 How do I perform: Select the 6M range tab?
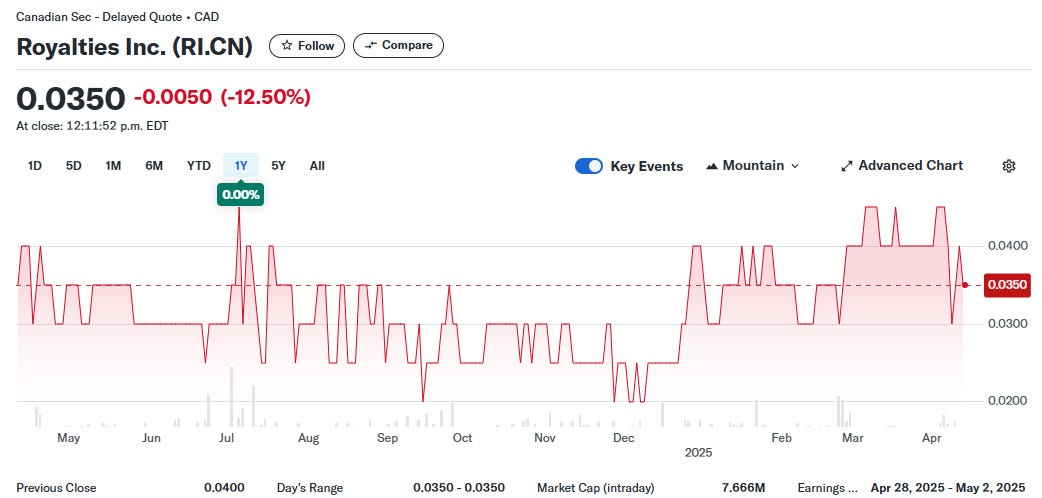154,166
